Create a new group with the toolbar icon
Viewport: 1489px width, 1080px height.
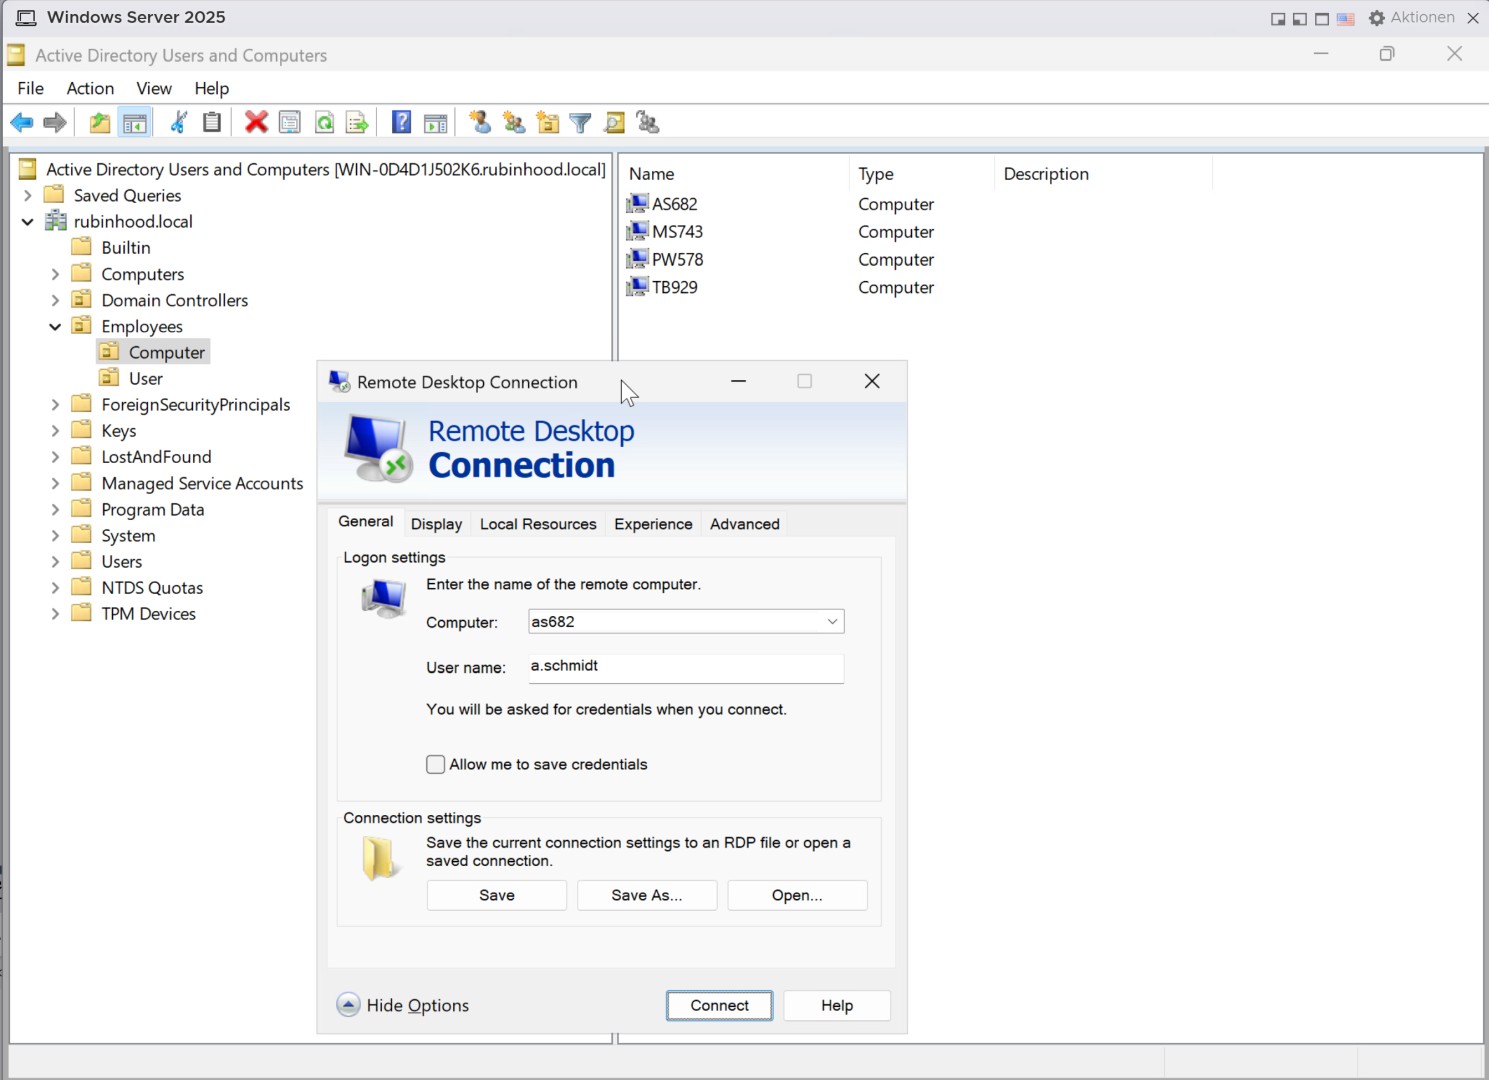coord(514,123)
